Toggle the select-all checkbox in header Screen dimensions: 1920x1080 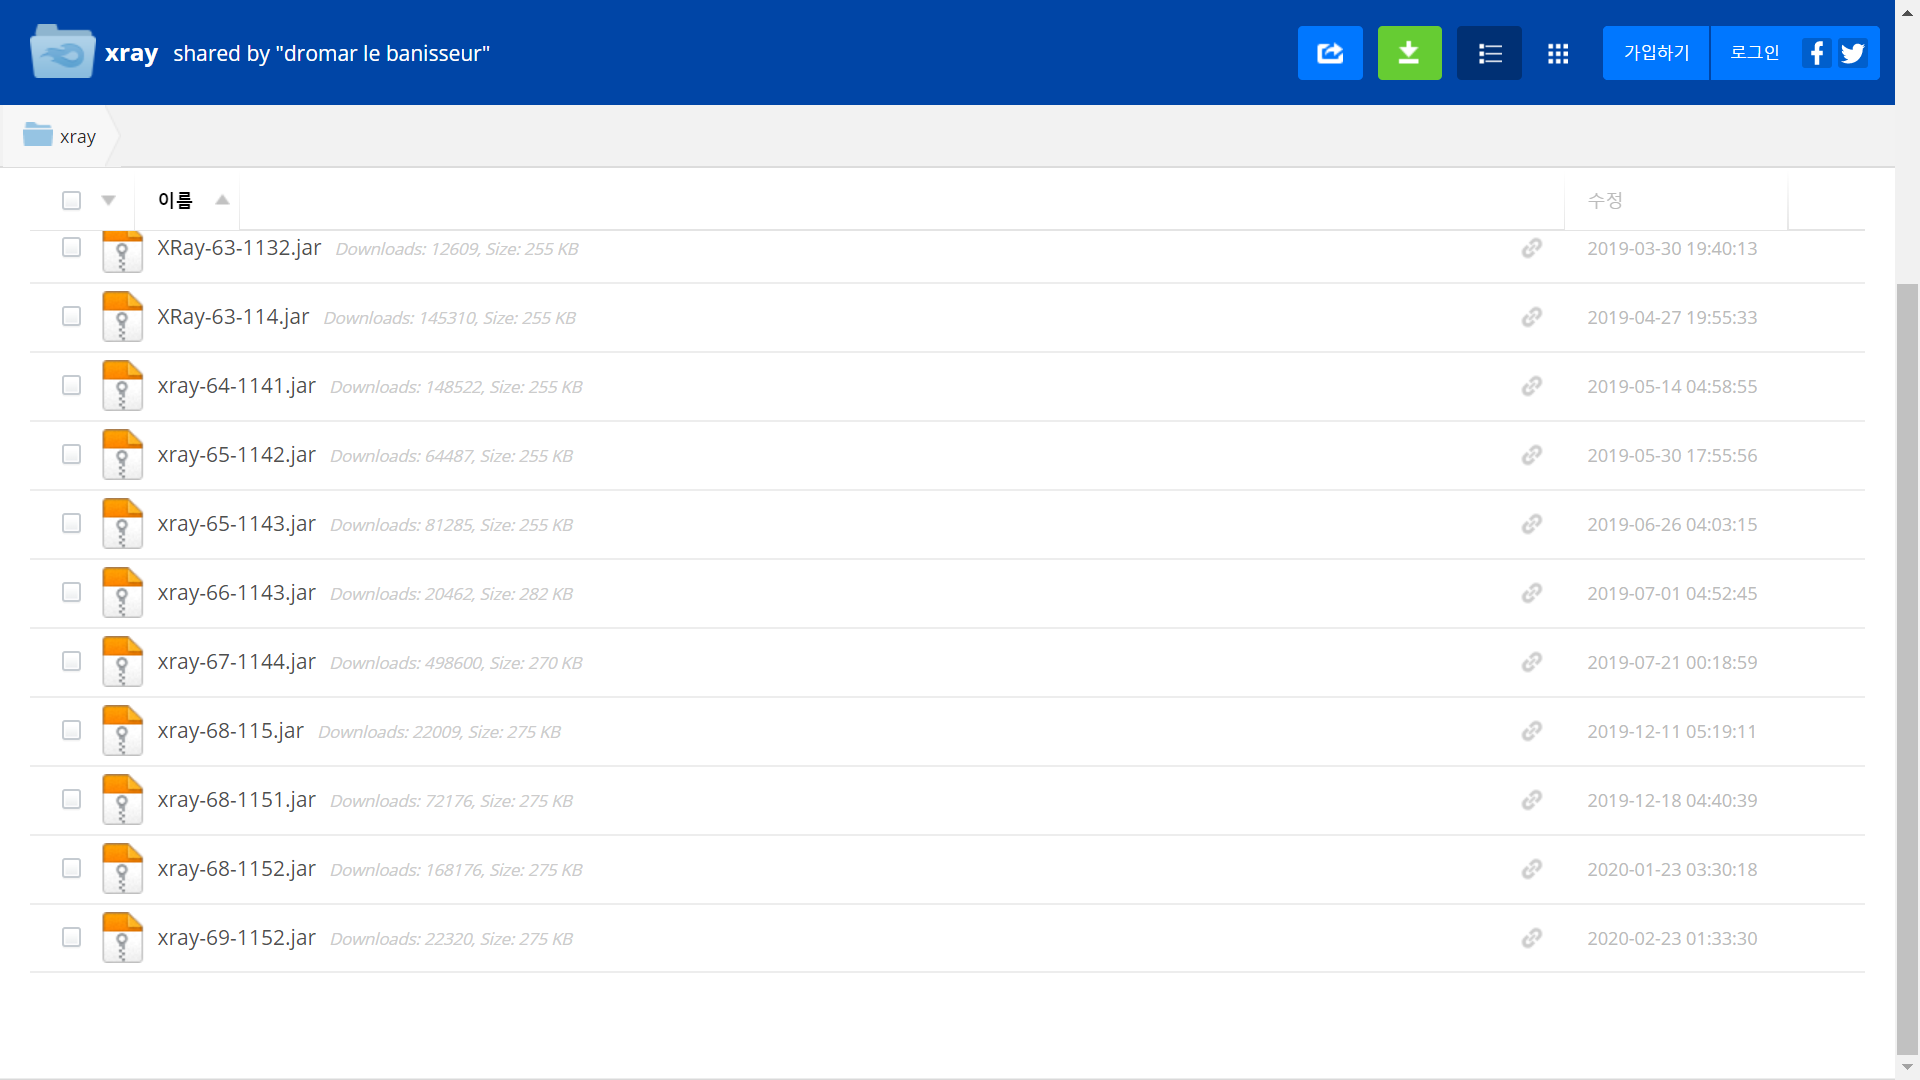tap(71, 200)
